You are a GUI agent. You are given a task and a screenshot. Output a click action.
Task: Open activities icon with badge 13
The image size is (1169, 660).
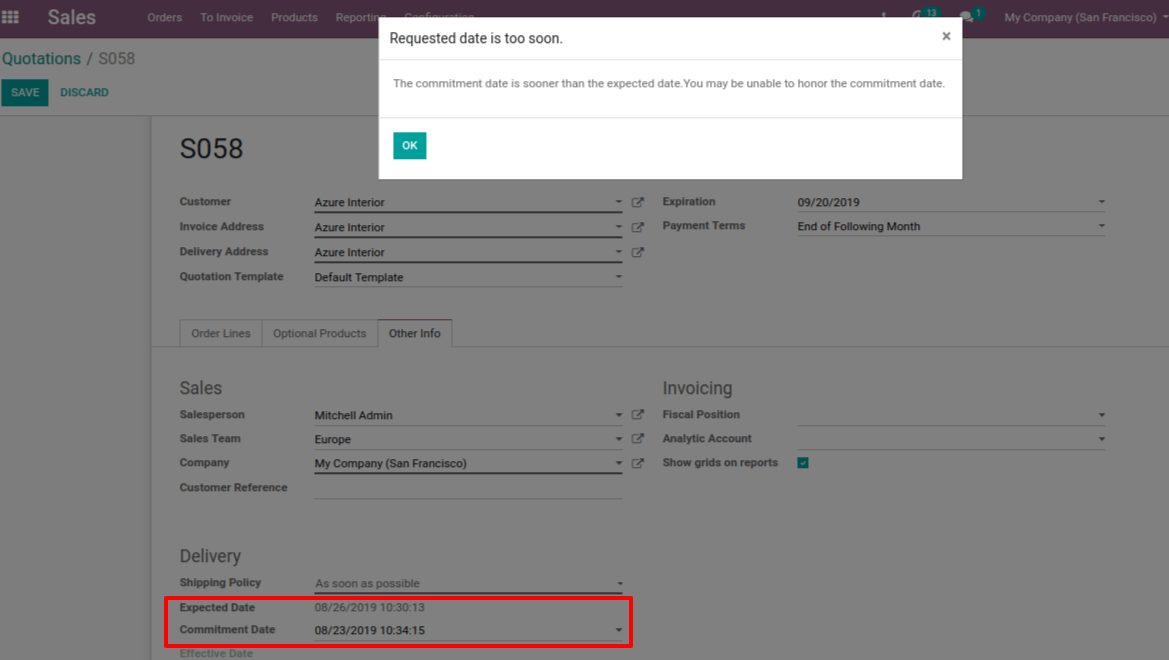point(924,15)
